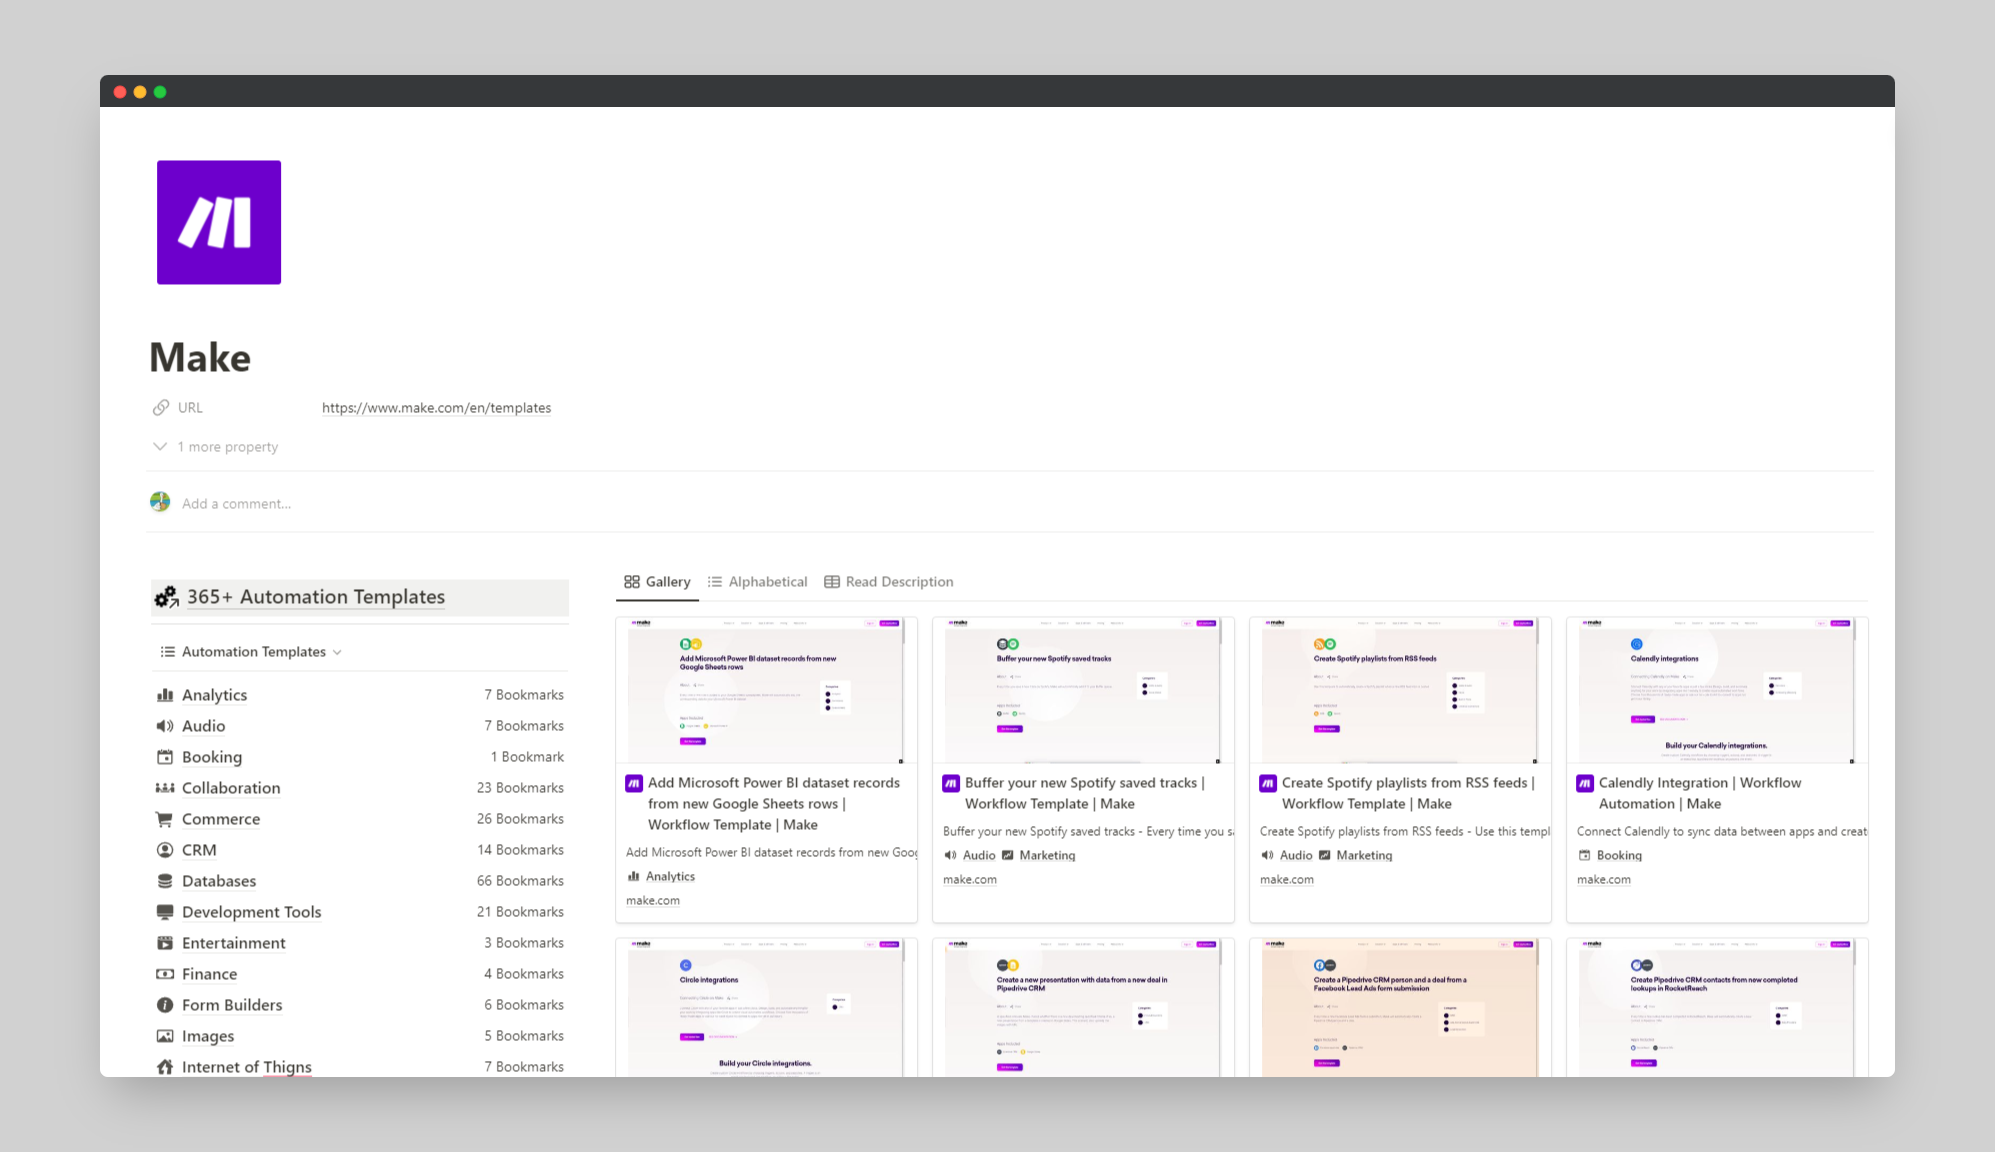Image resolution: width=1995 pixels, height=1152 pixels.
Task: Click the Analytics tag on Power BI card
Action: (661, 876)
